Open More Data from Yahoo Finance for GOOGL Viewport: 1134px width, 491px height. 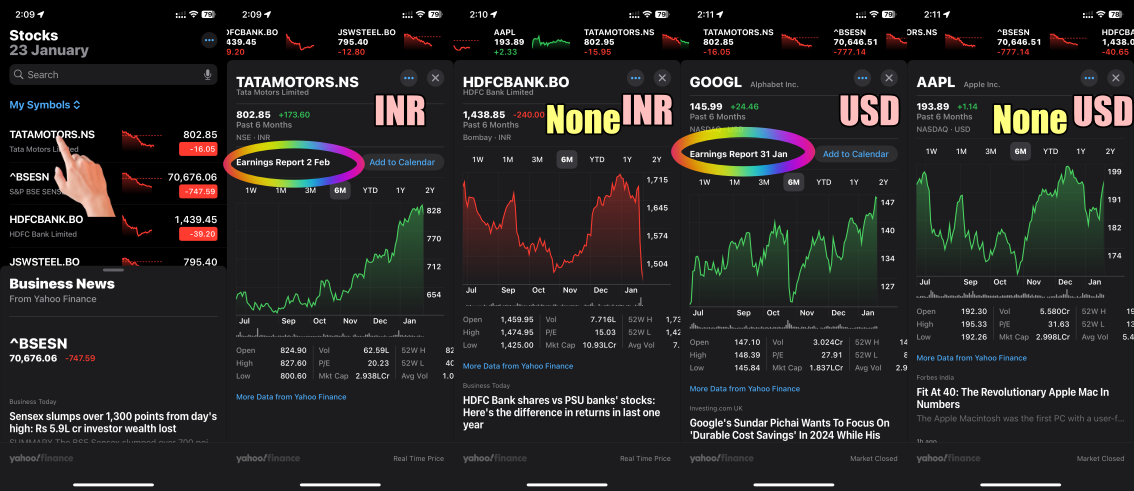(x=745, y=388)
